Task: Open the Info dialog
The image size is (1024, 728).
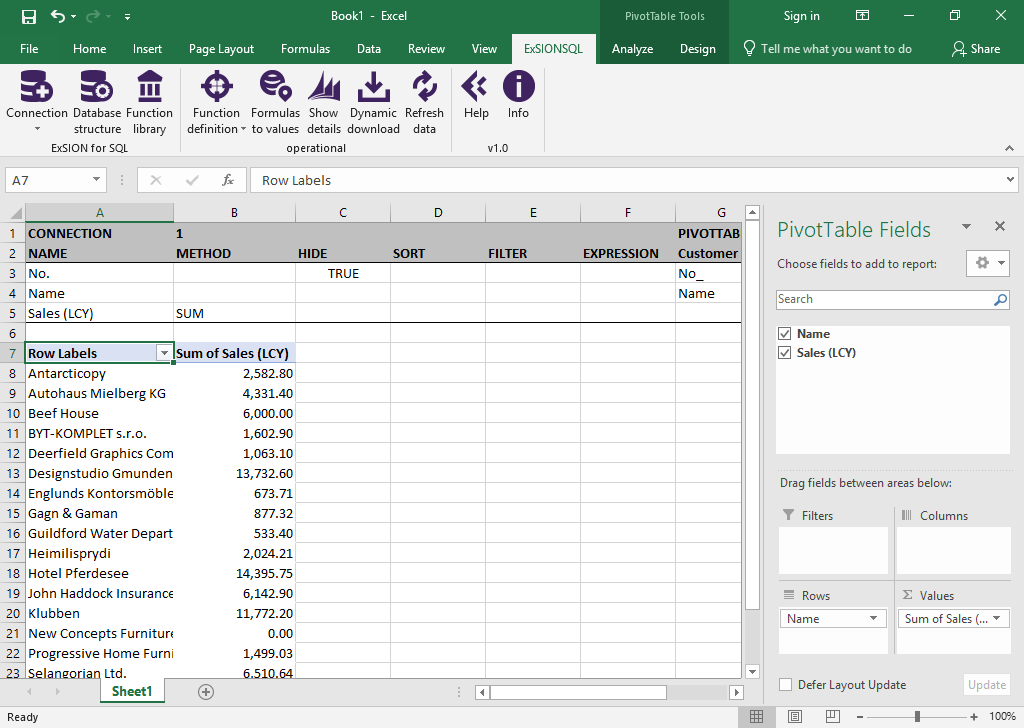Action: [519, 95]
